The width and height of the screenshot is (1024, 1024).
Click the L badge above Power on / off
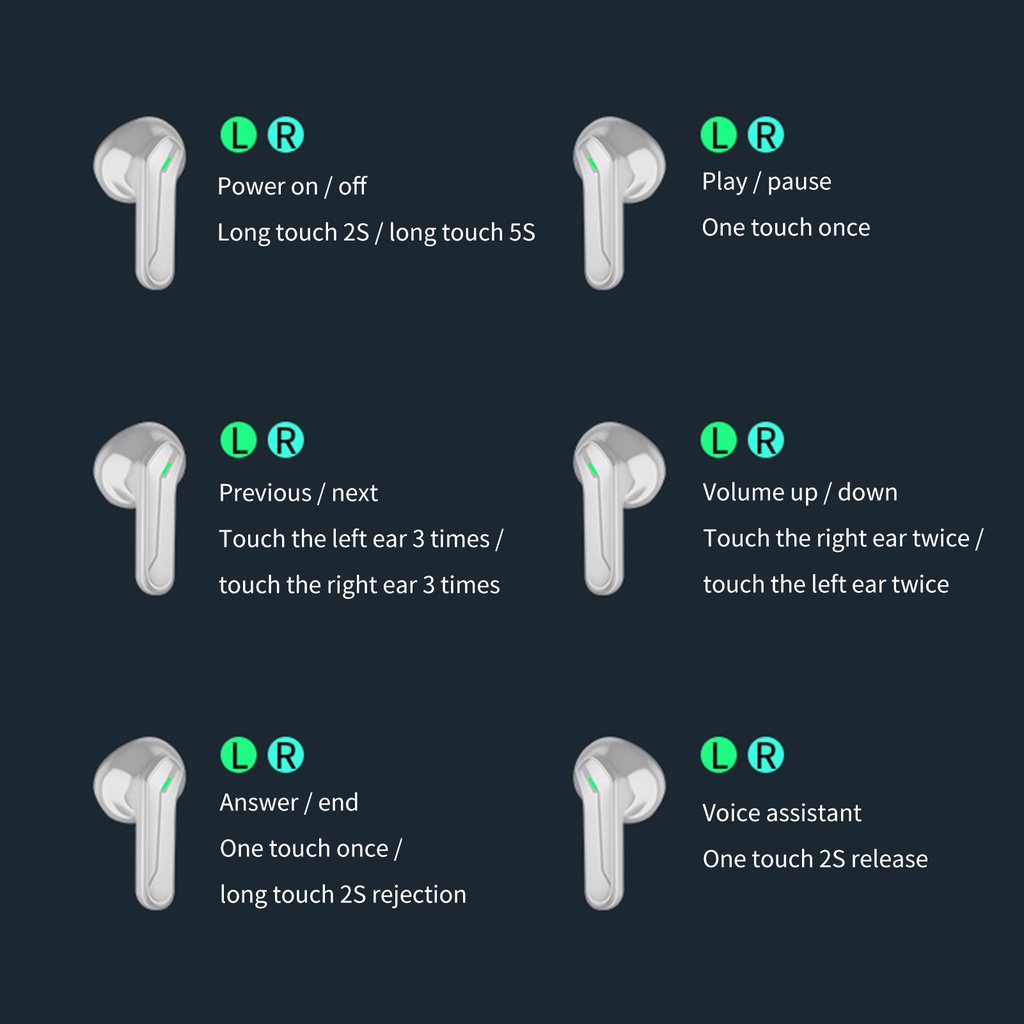tap(238, 135)
